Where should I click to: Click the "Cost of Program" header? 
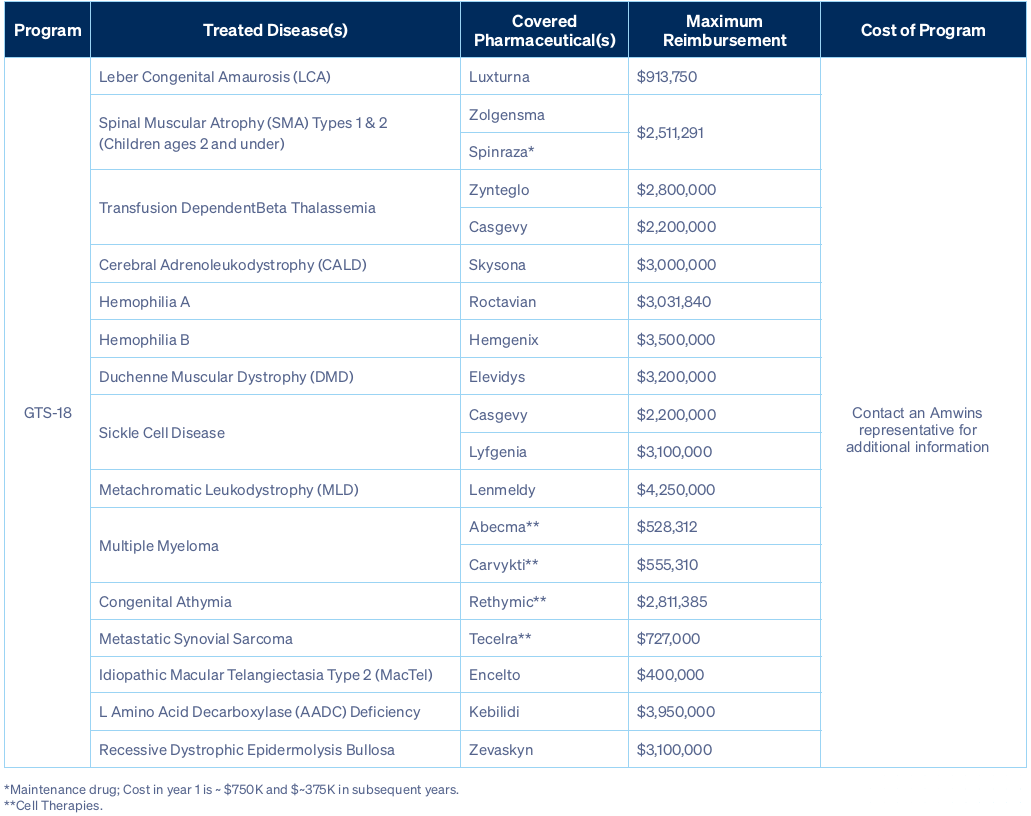coord(923,30)
